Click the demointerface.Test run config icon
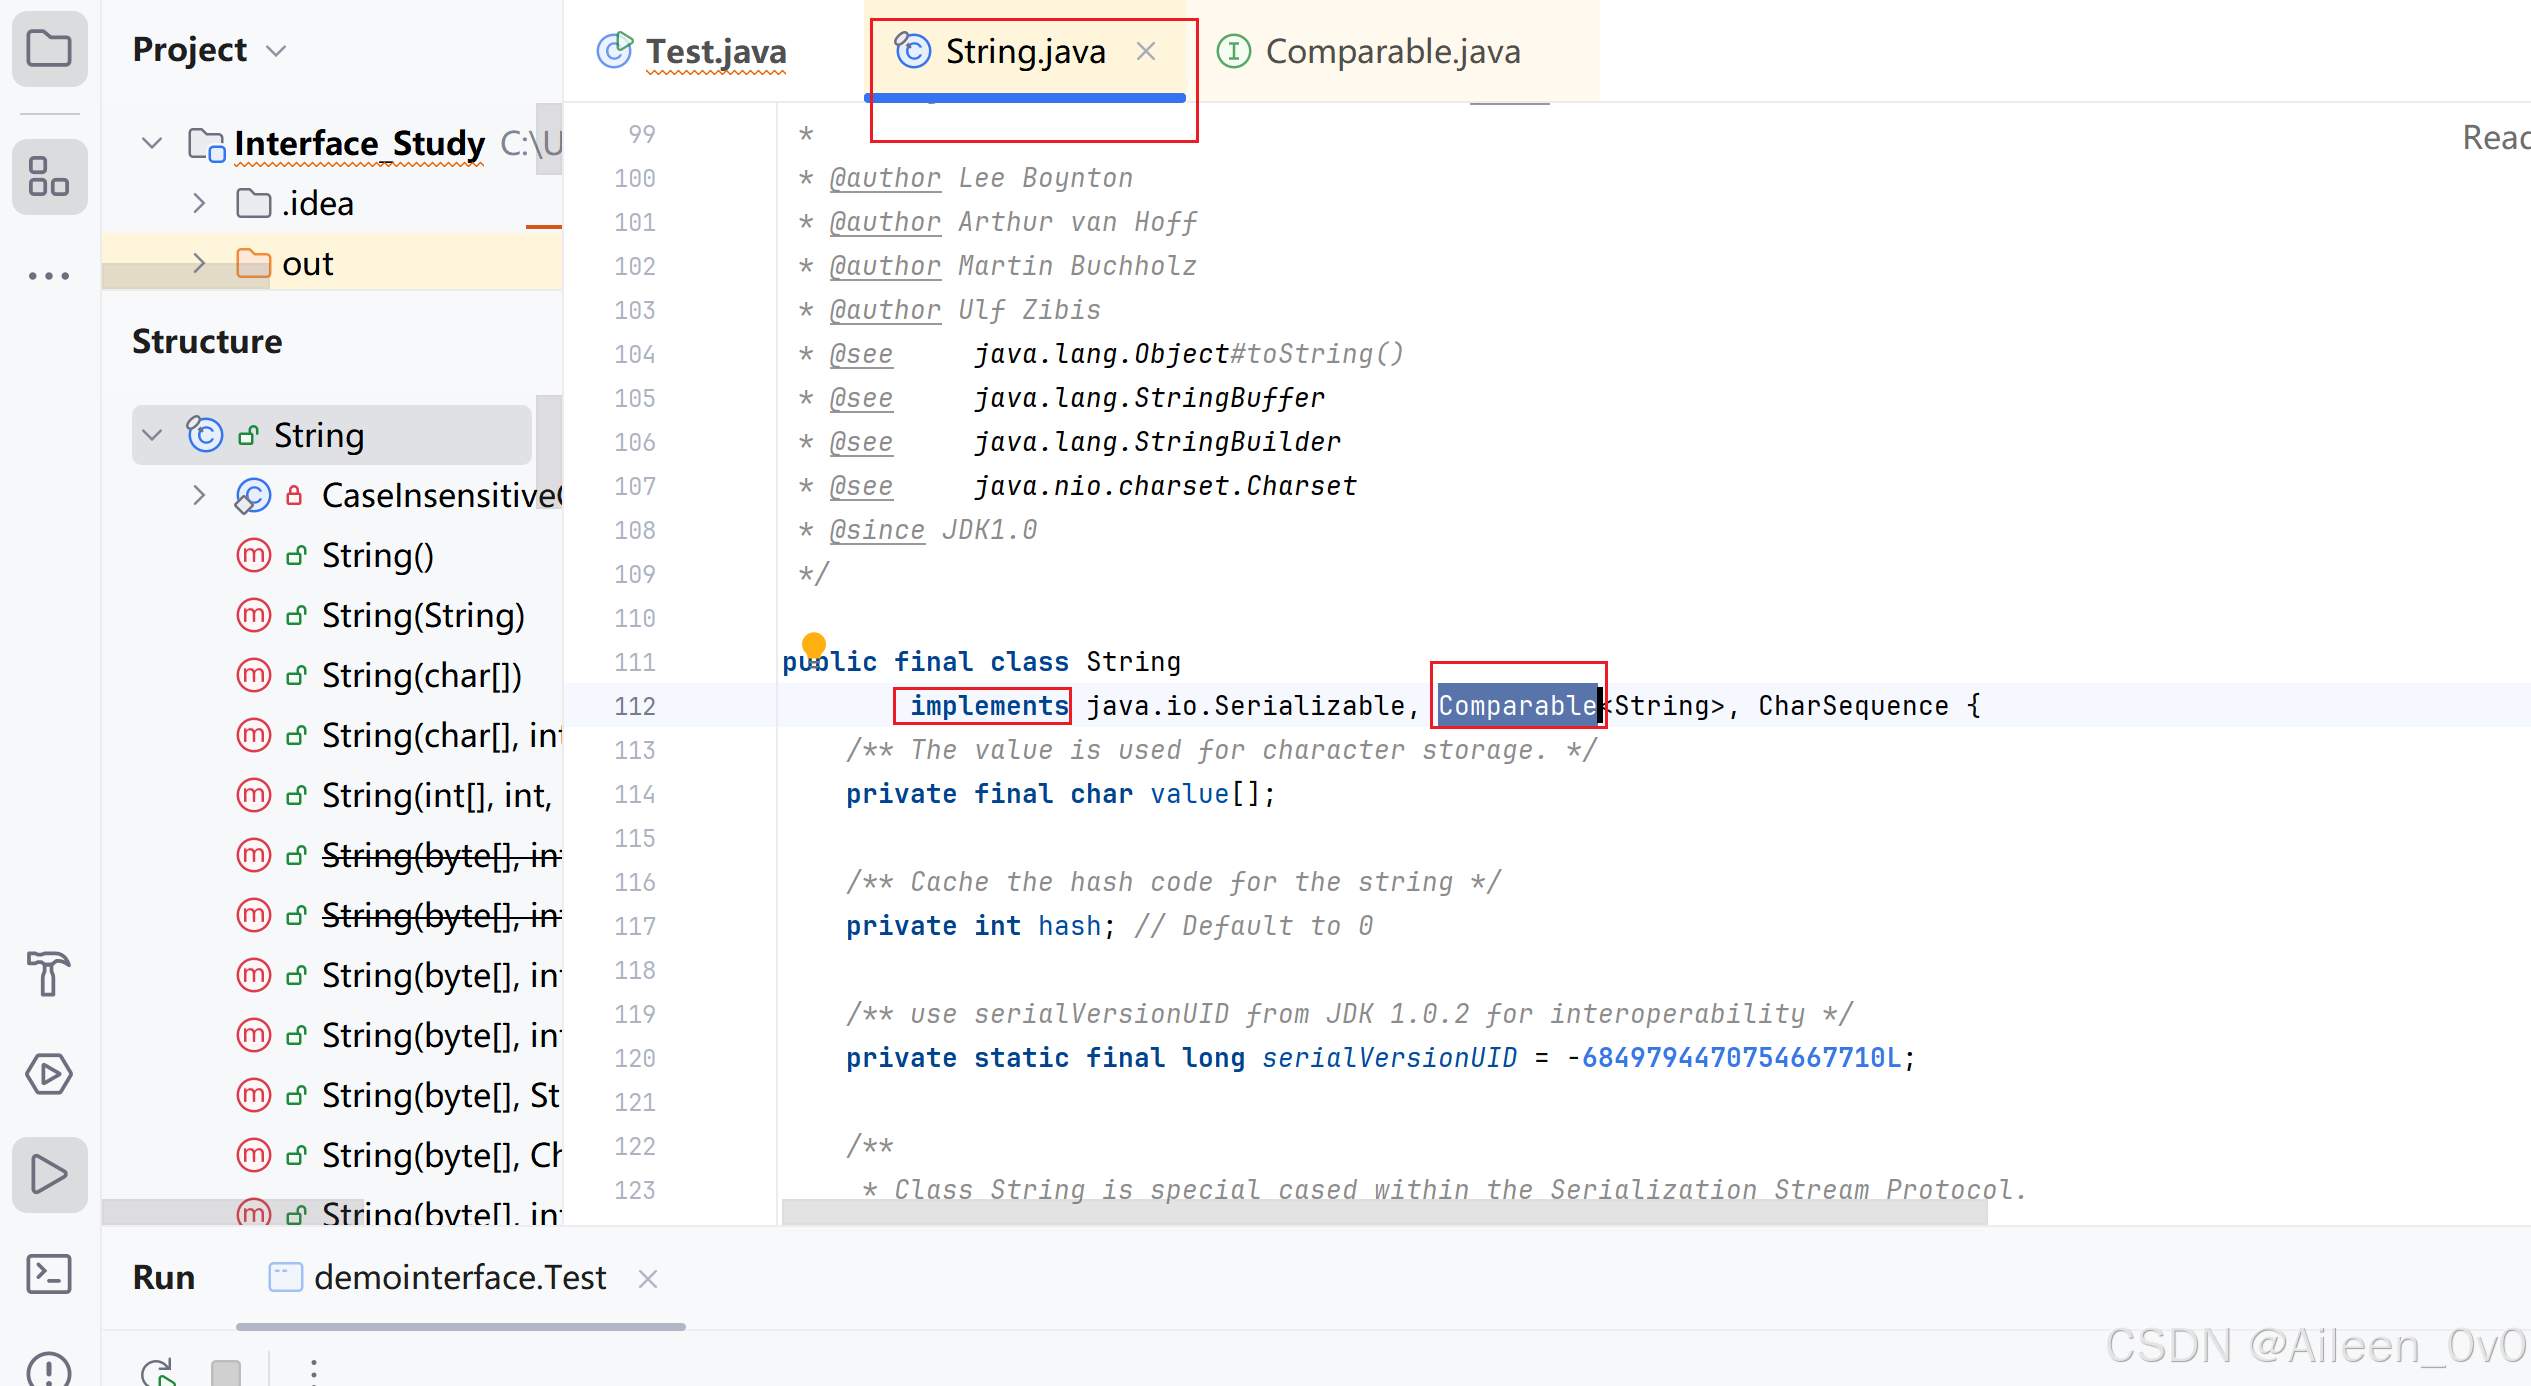The image size is (2531, 1386). click(x=285, y=1278)
